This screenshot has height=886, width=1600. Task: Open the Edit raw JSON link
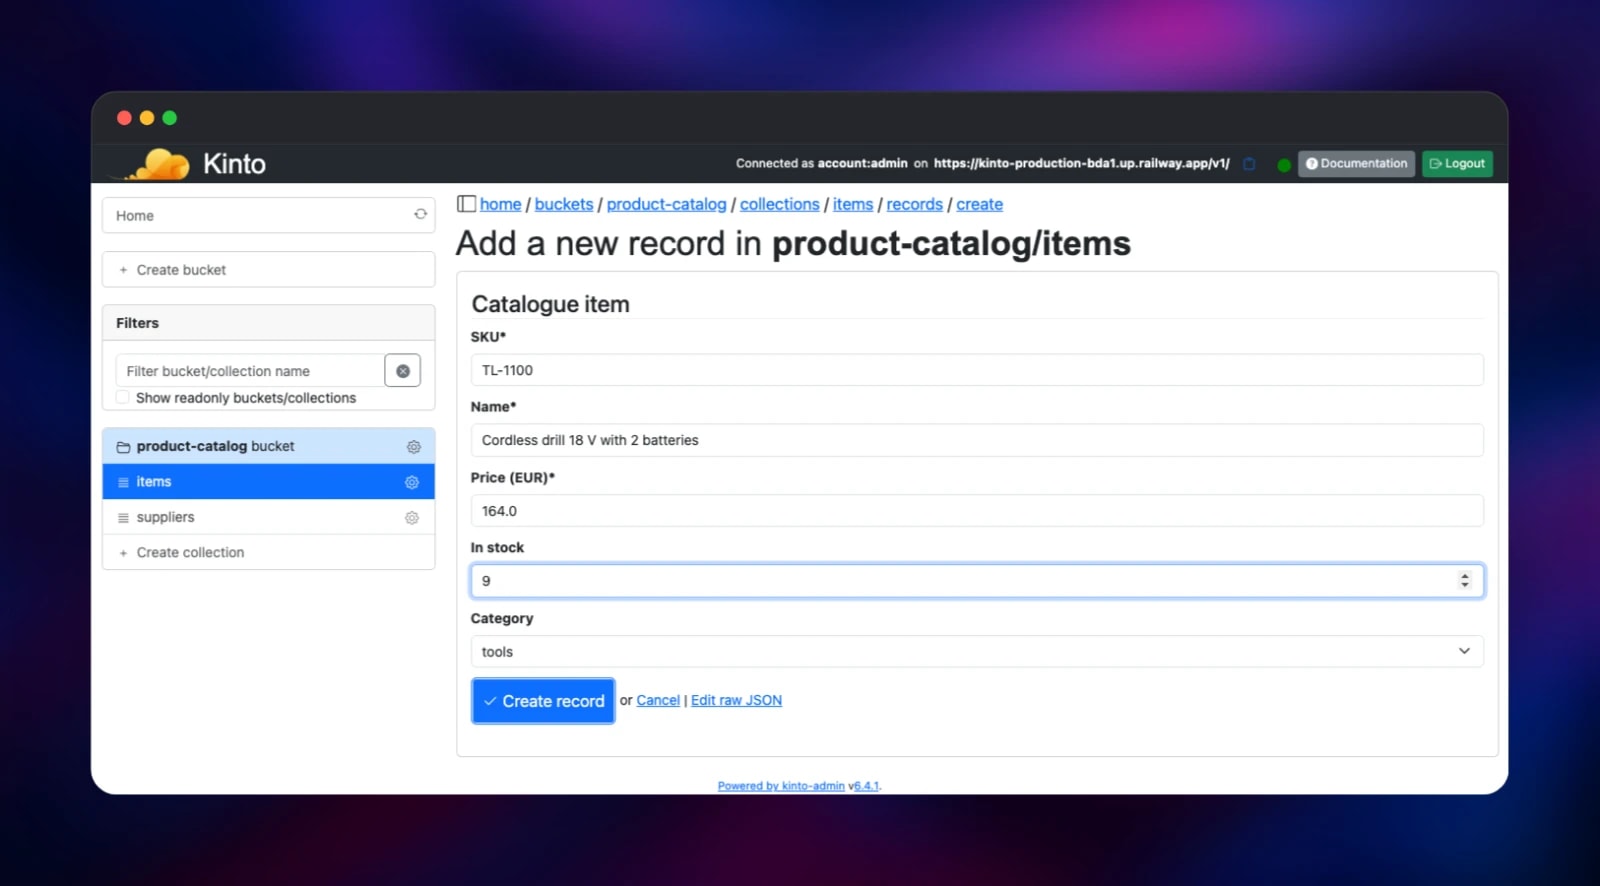pyautogui.click(x=736, y=700)
